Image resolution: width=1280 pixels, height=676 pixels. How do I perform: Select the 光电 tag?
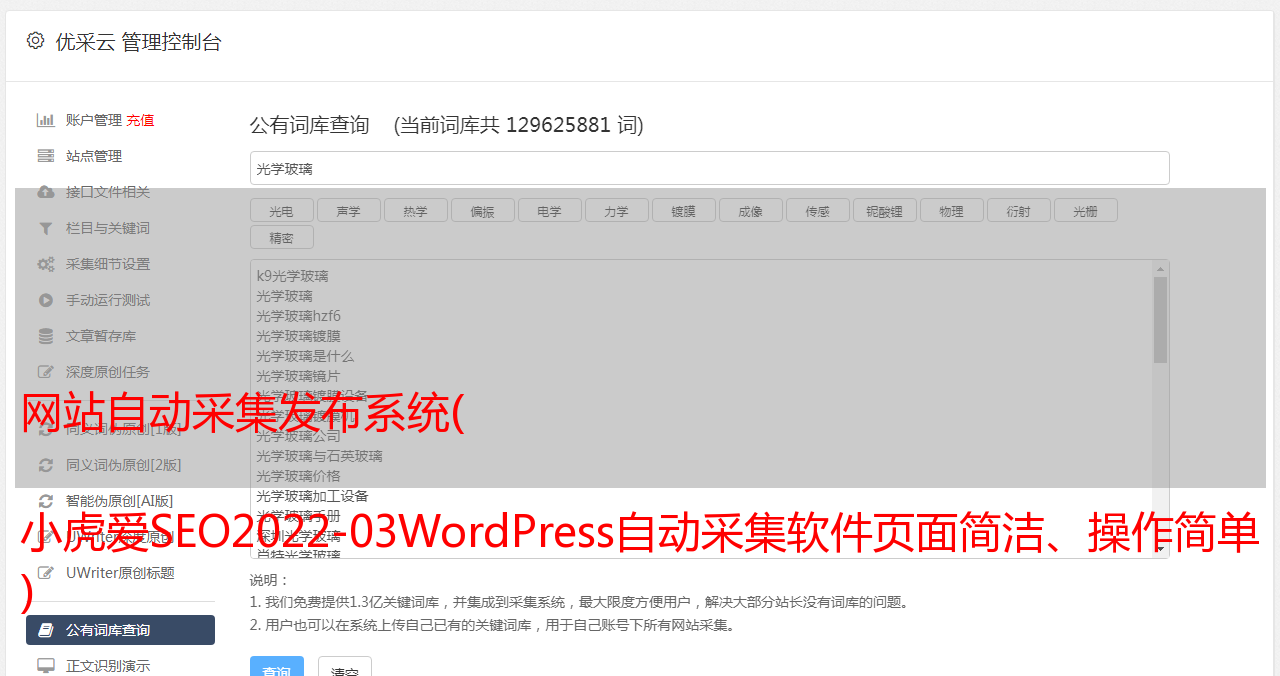point(281,210)
